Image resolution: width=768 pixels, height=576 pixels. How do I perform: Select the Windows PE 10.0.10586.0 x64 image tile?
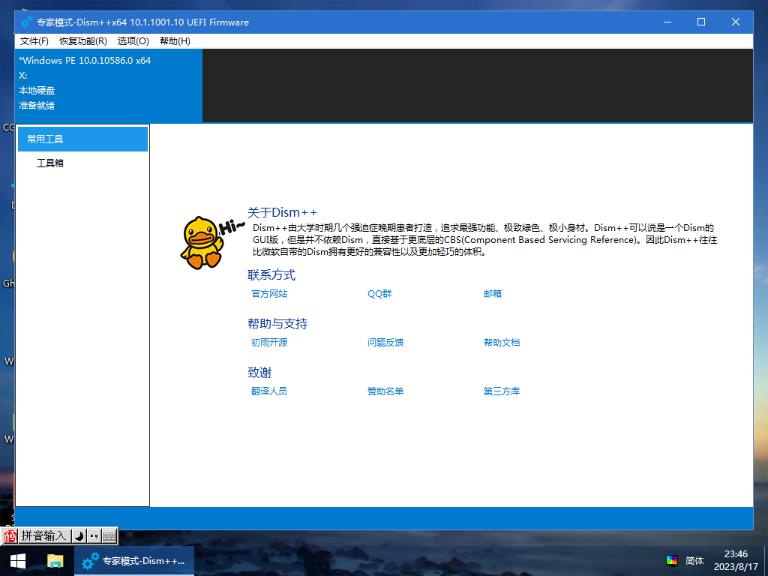108,85
